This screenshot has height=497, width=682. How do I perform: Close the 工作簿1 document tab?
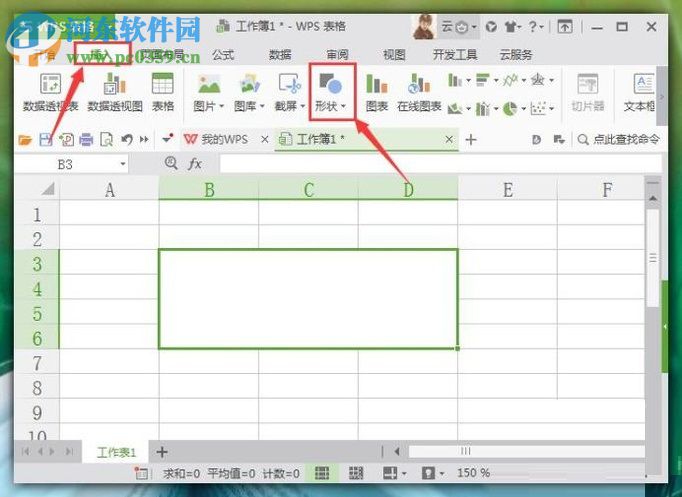[449, 140]
